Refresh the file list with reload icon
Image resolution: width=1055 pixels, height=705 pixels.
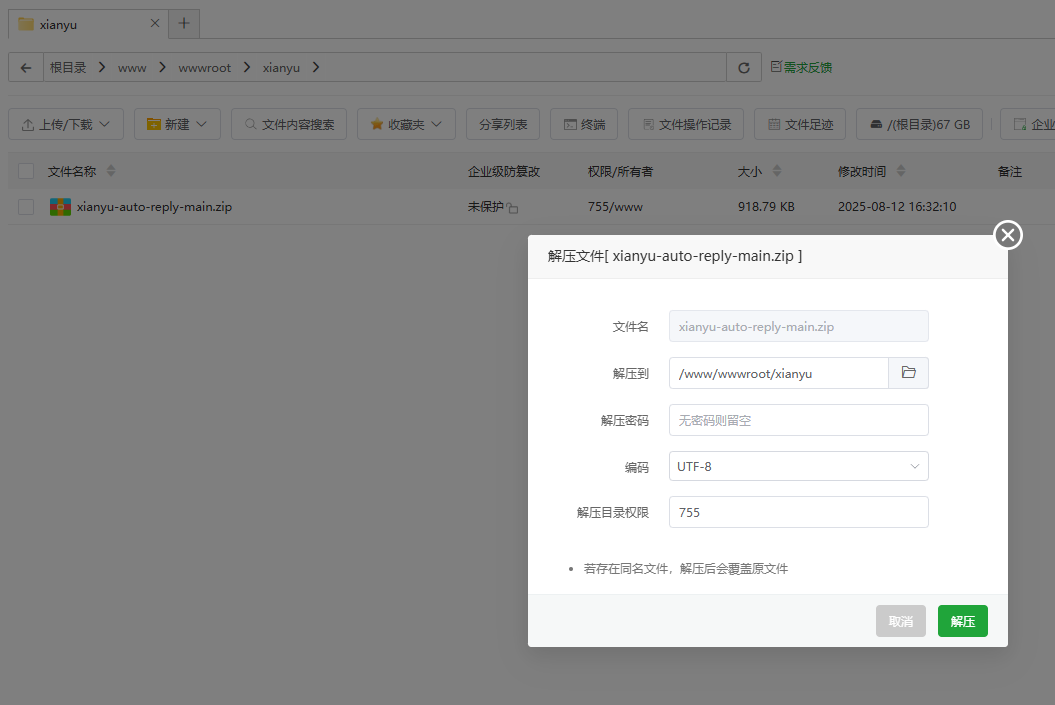click(743, 67)
